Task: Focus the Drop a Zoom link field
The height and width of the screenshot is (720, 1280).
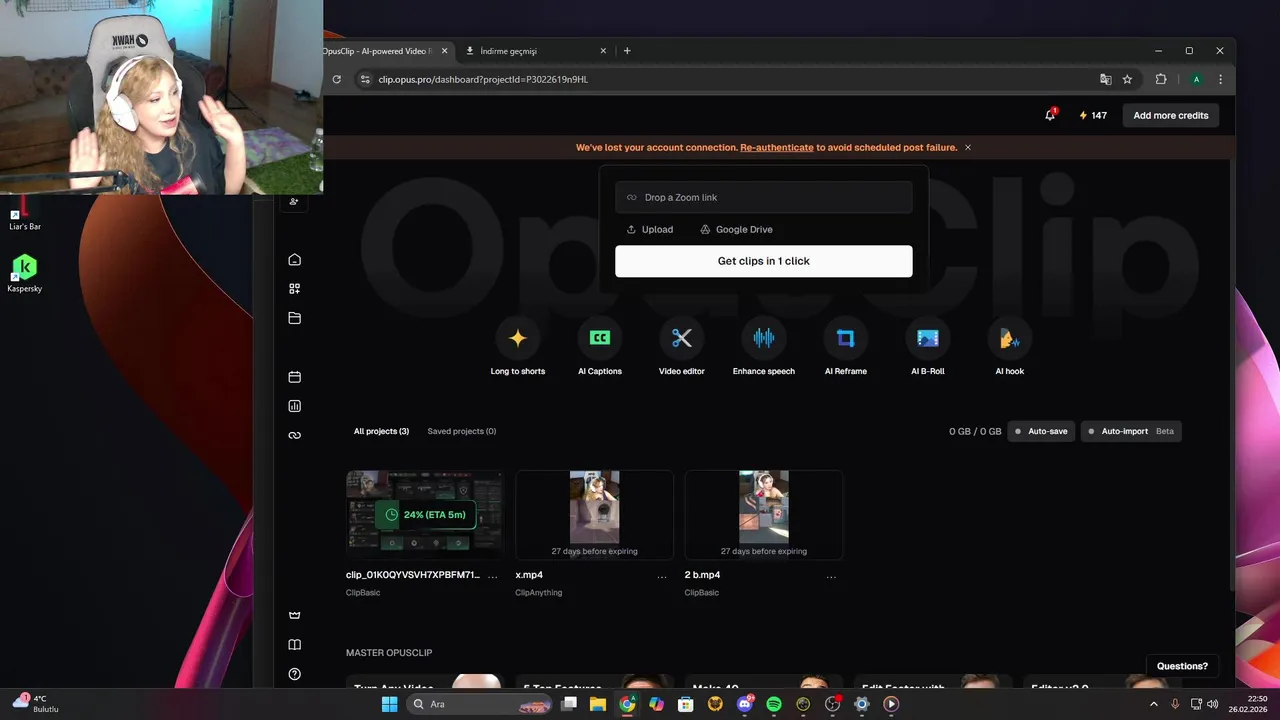Action: [x=764, y=197]
